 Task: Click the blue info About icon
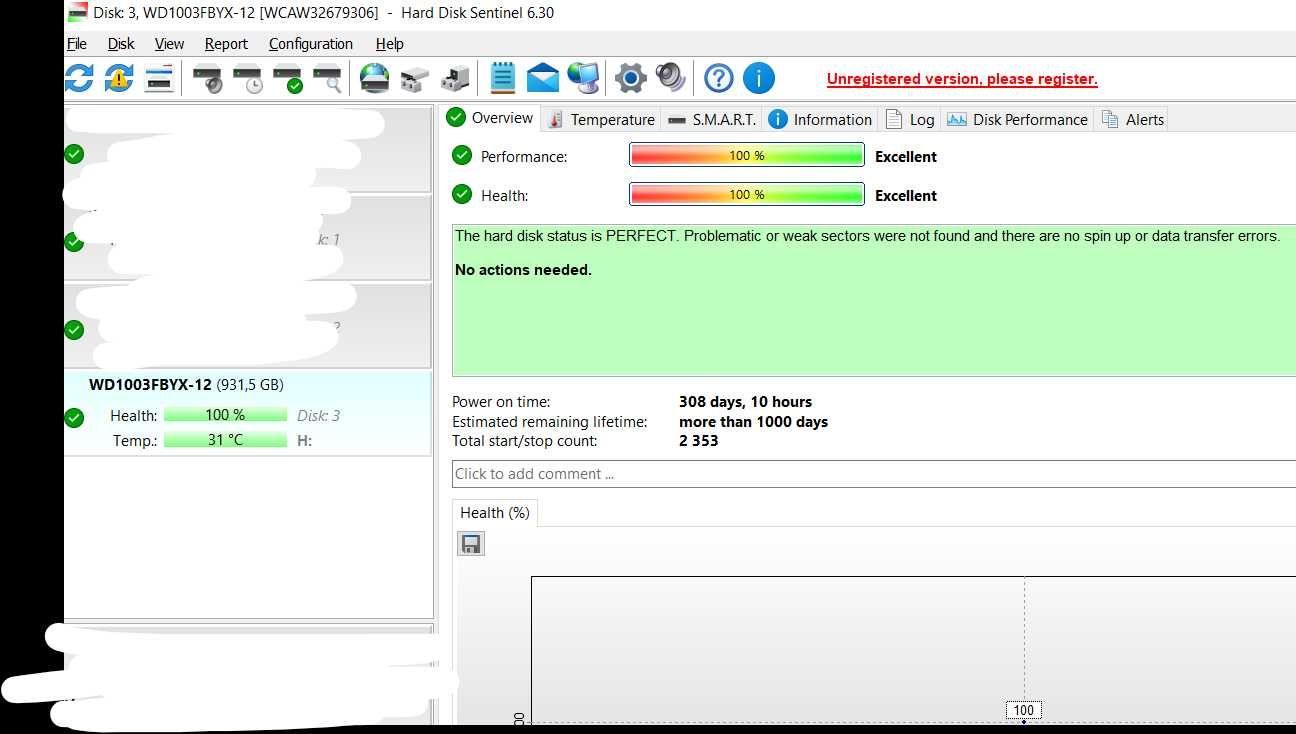pyautogui.click(x=759, y=78)
